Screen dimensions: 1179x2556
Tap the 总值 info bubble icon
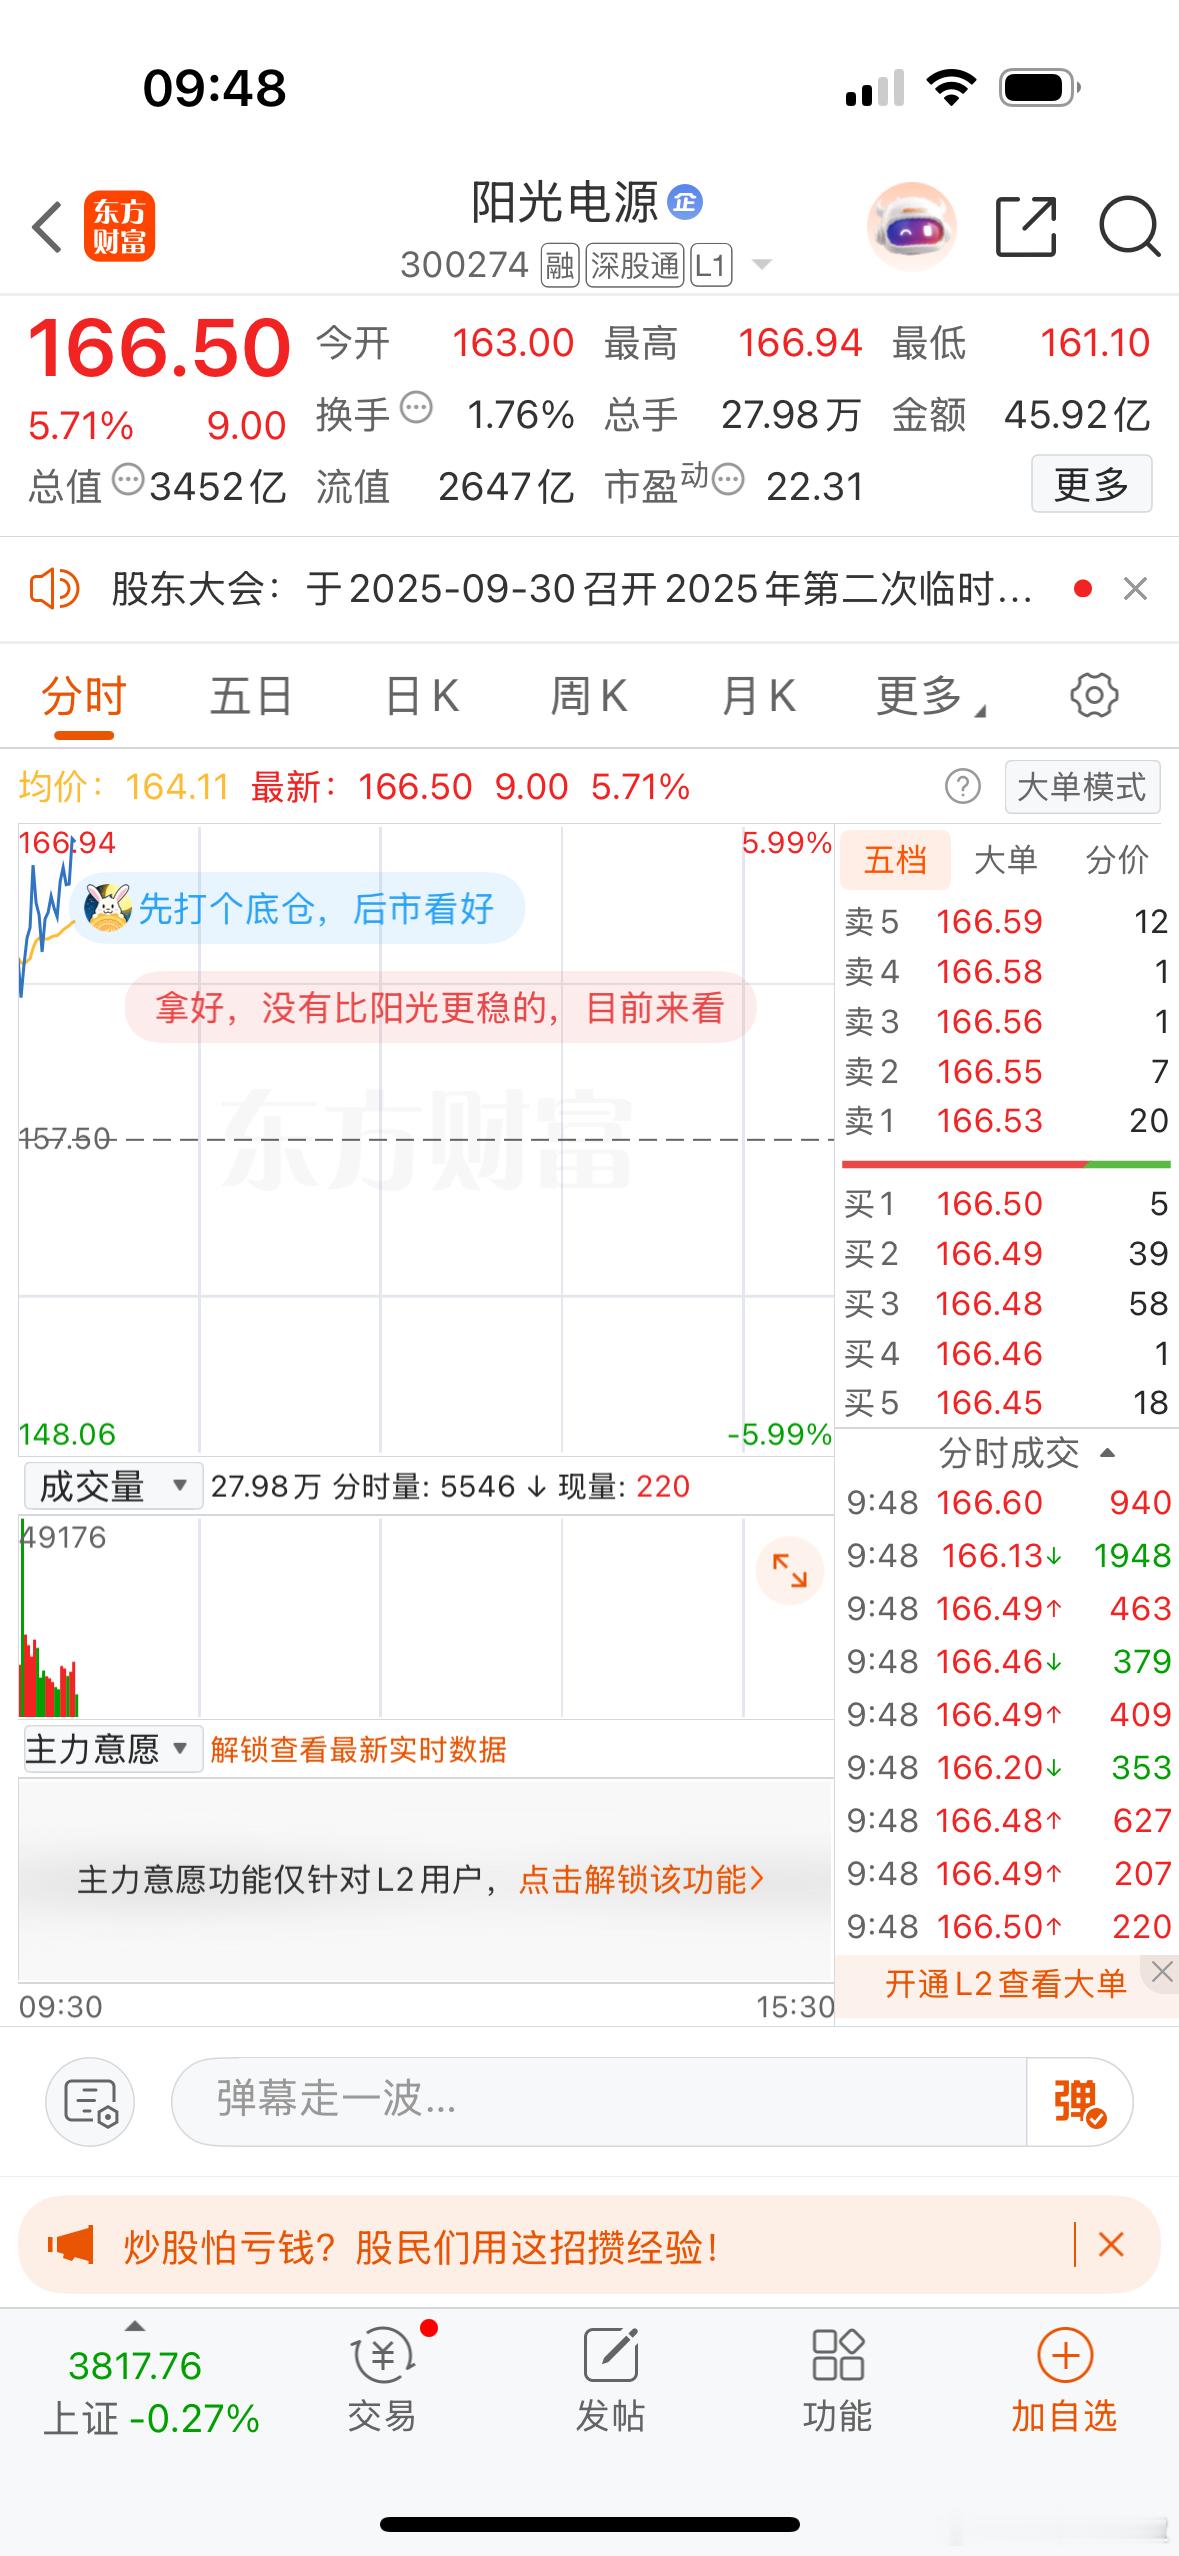[x=128, y=480]
